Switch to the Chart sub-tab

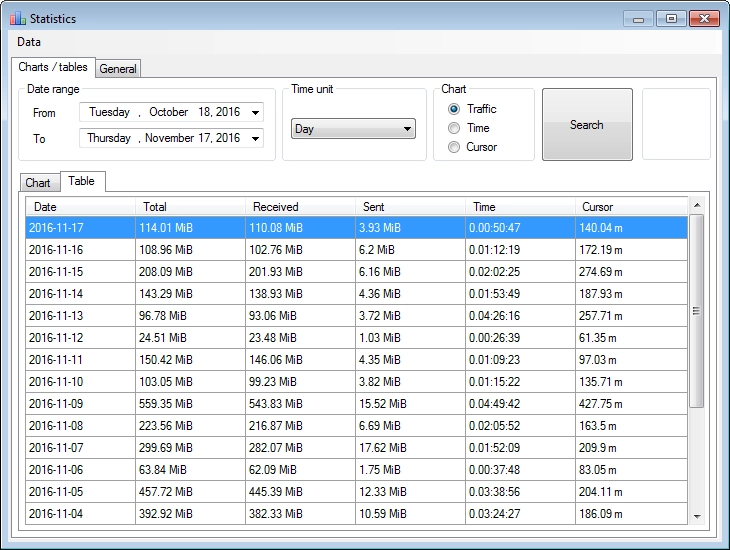(38, 183)
